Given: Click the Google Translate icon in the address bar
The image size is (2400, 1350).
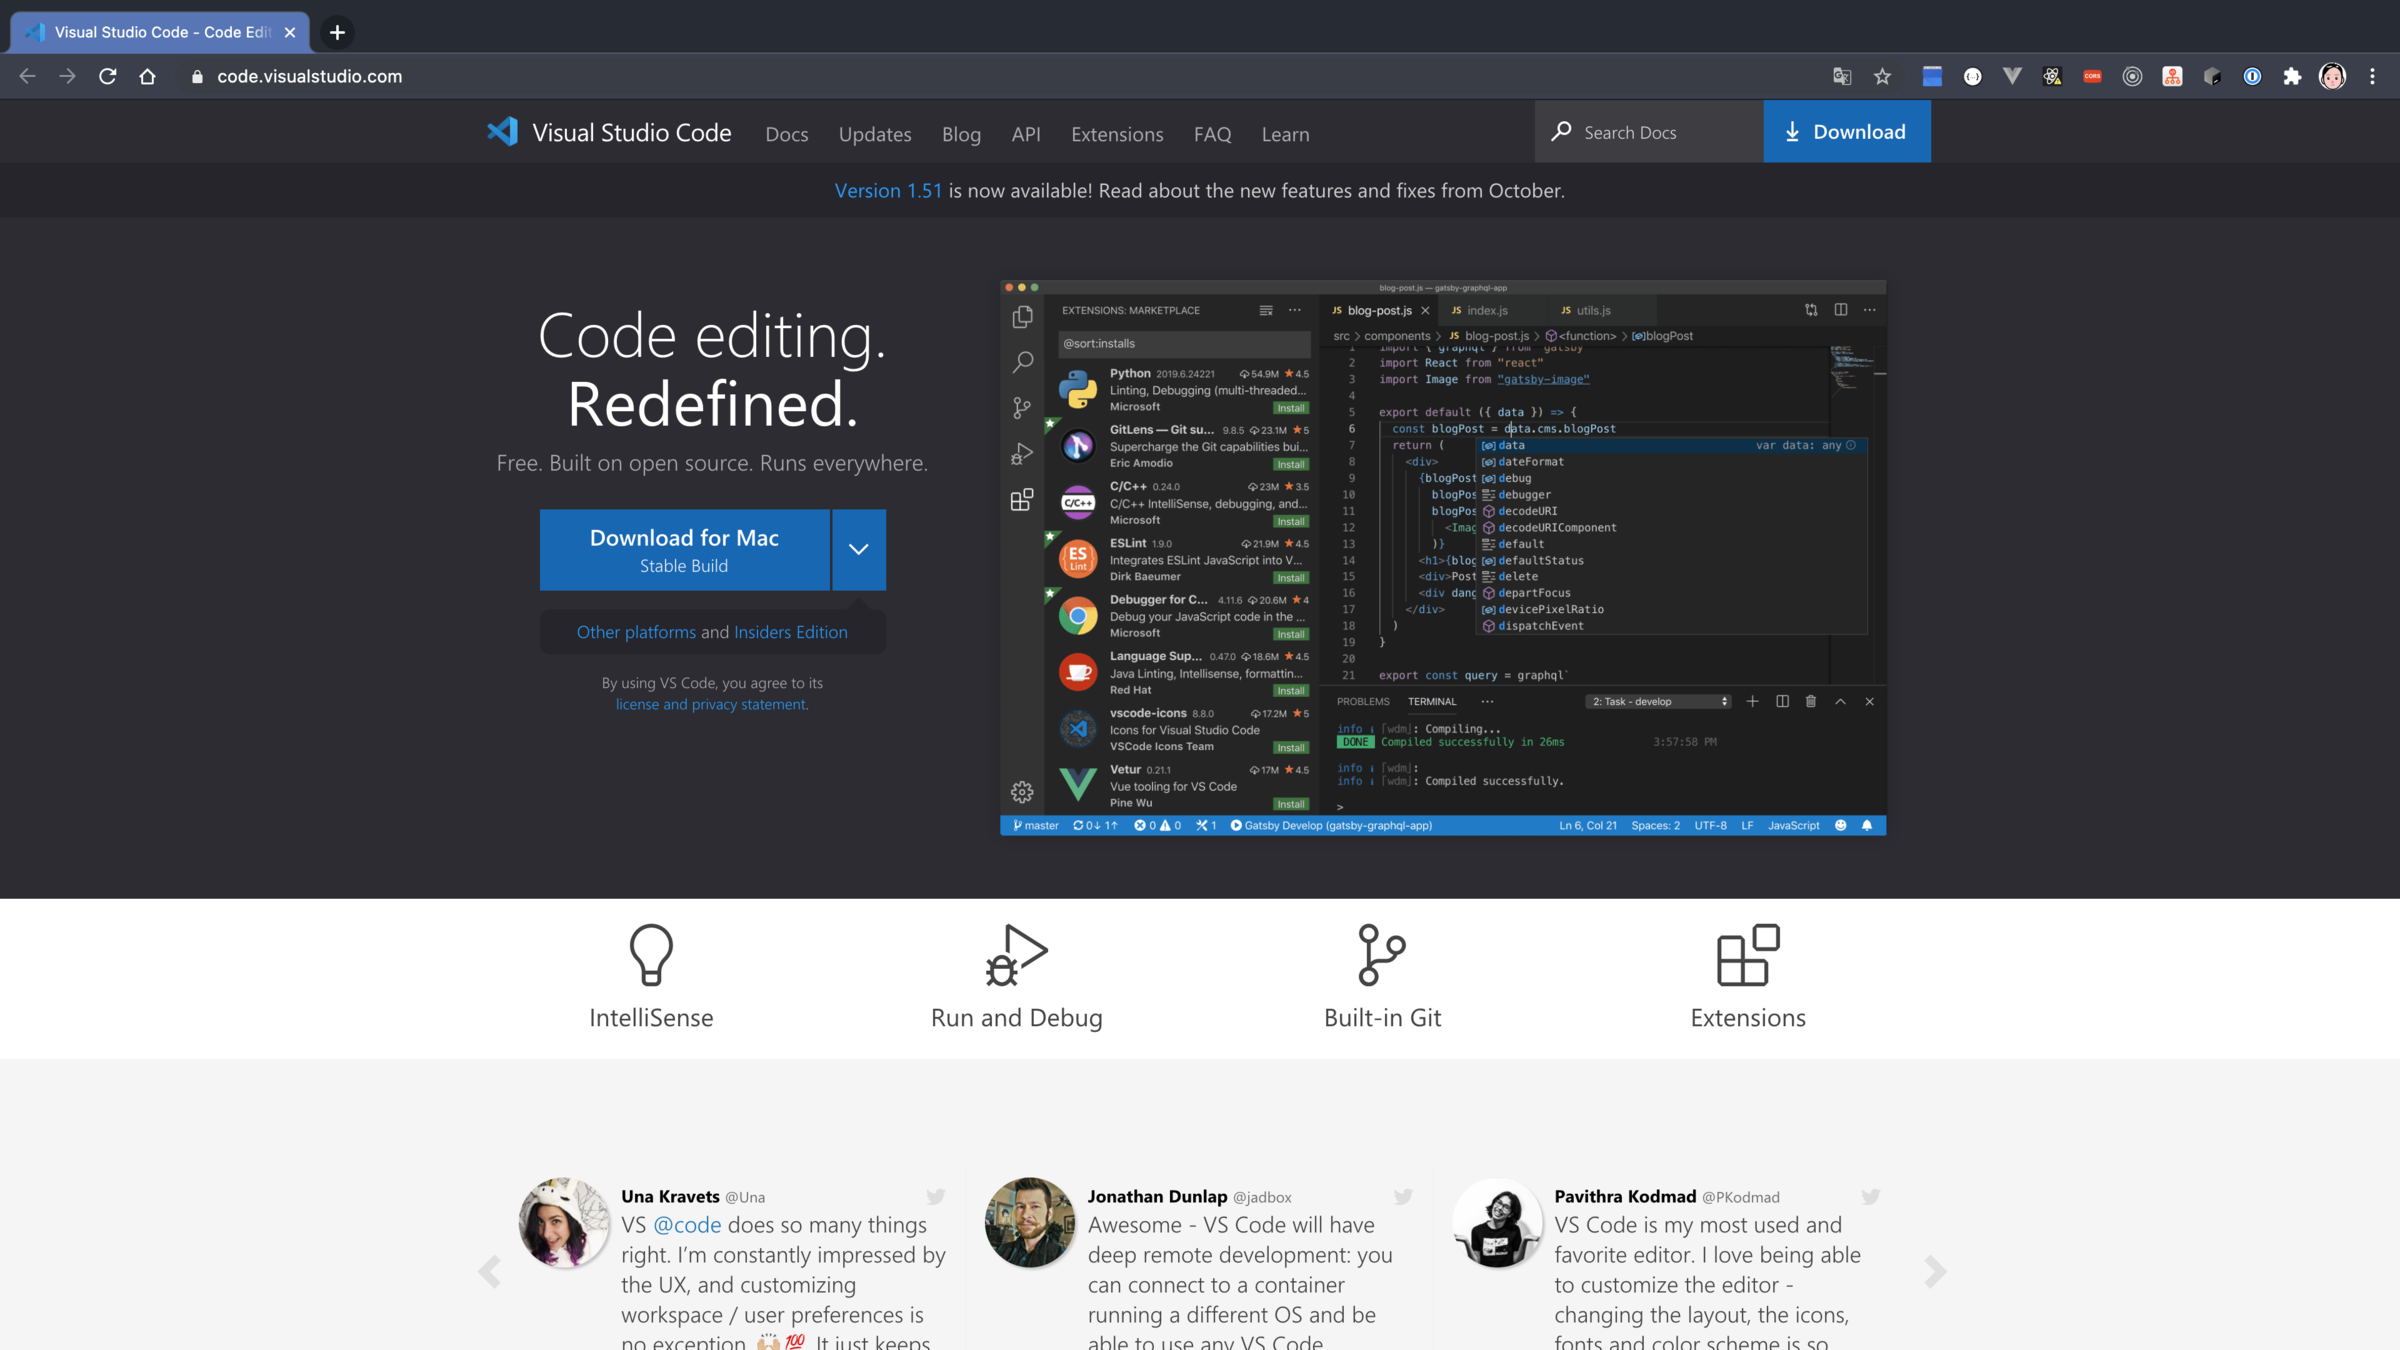Looking at the screenshot, I should [1842, 77].
